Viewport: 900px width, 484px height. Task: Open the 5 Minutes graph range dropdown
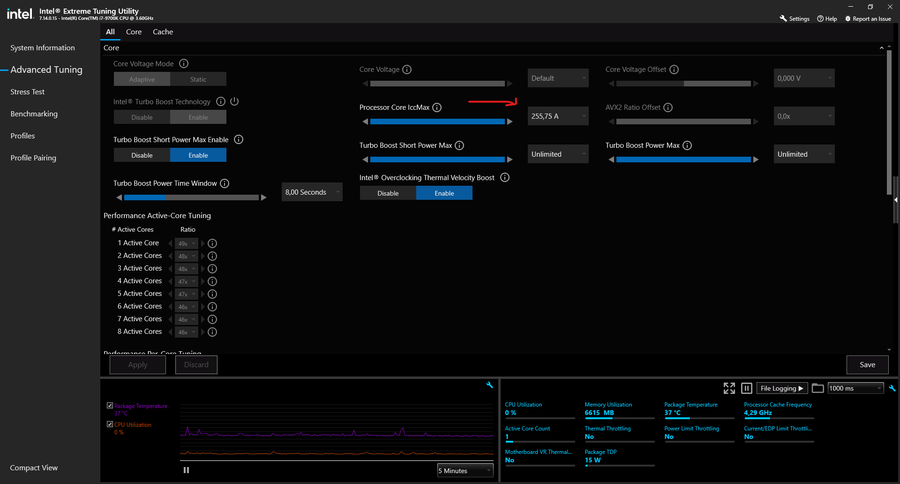[465, 471]
